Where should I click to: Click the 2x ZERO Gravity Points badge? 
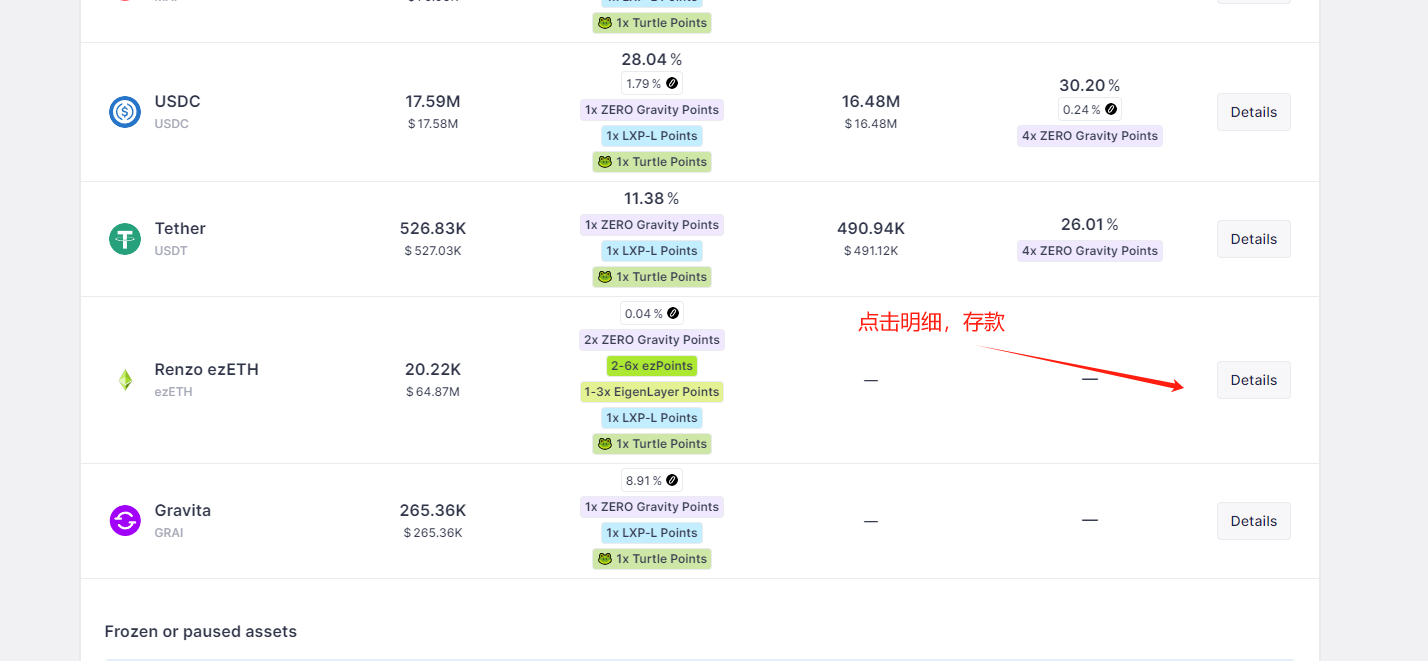click(x=651, y=340)
